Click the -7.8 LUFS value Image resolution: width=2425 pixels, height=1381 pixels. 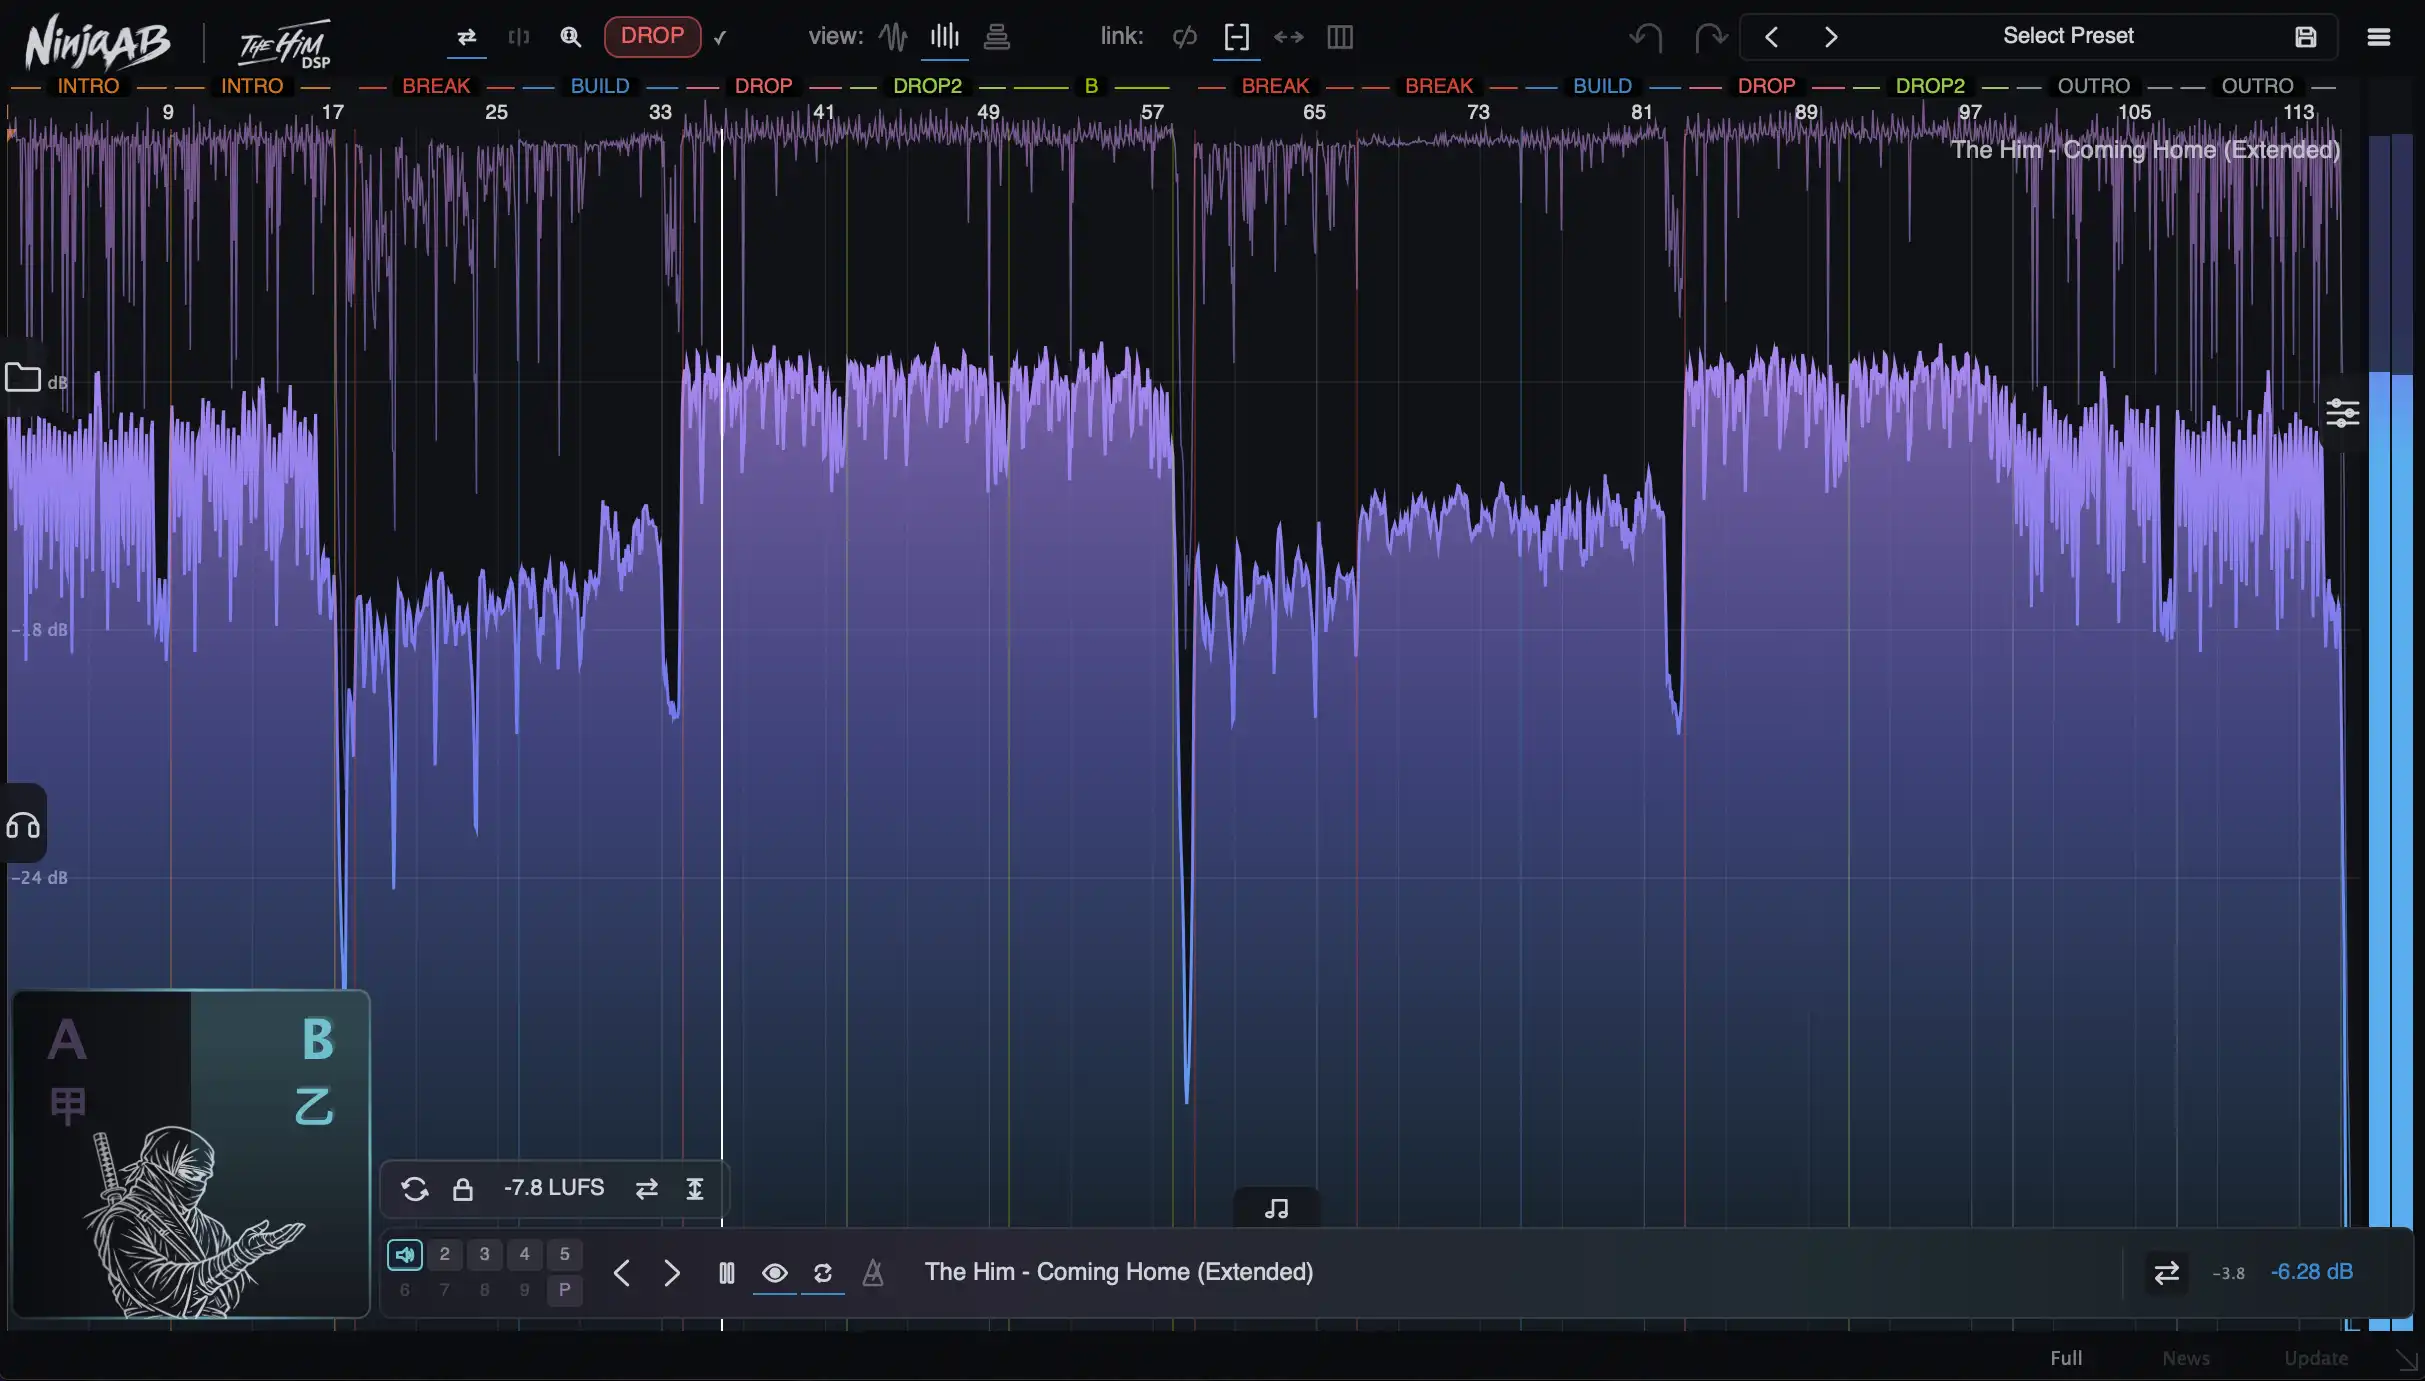pyautogui.click(x=554, y=1188)
